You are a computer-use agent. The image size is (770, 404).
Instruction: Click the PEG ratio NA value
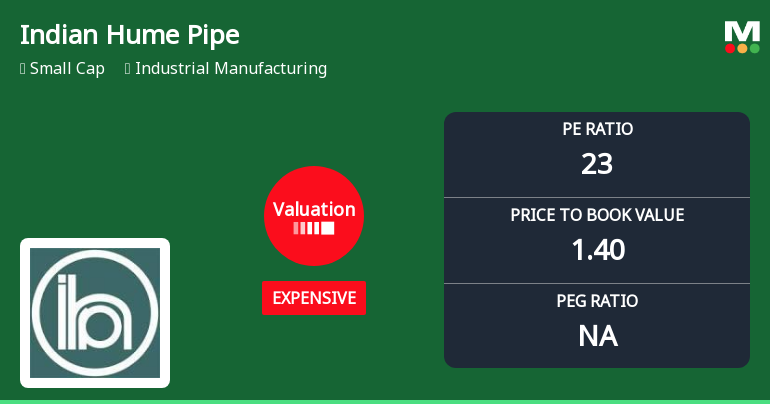(598, 336)
